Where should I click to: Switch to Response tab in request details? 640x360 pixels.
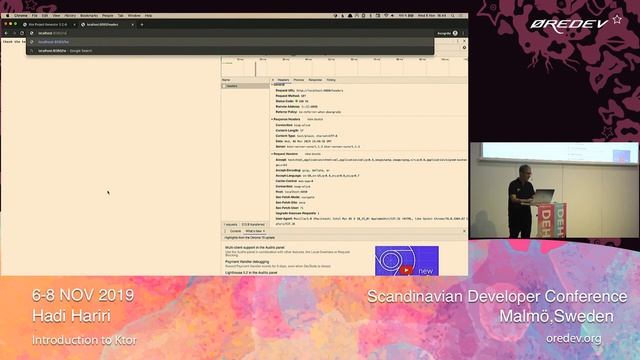(x=315, y=80)
